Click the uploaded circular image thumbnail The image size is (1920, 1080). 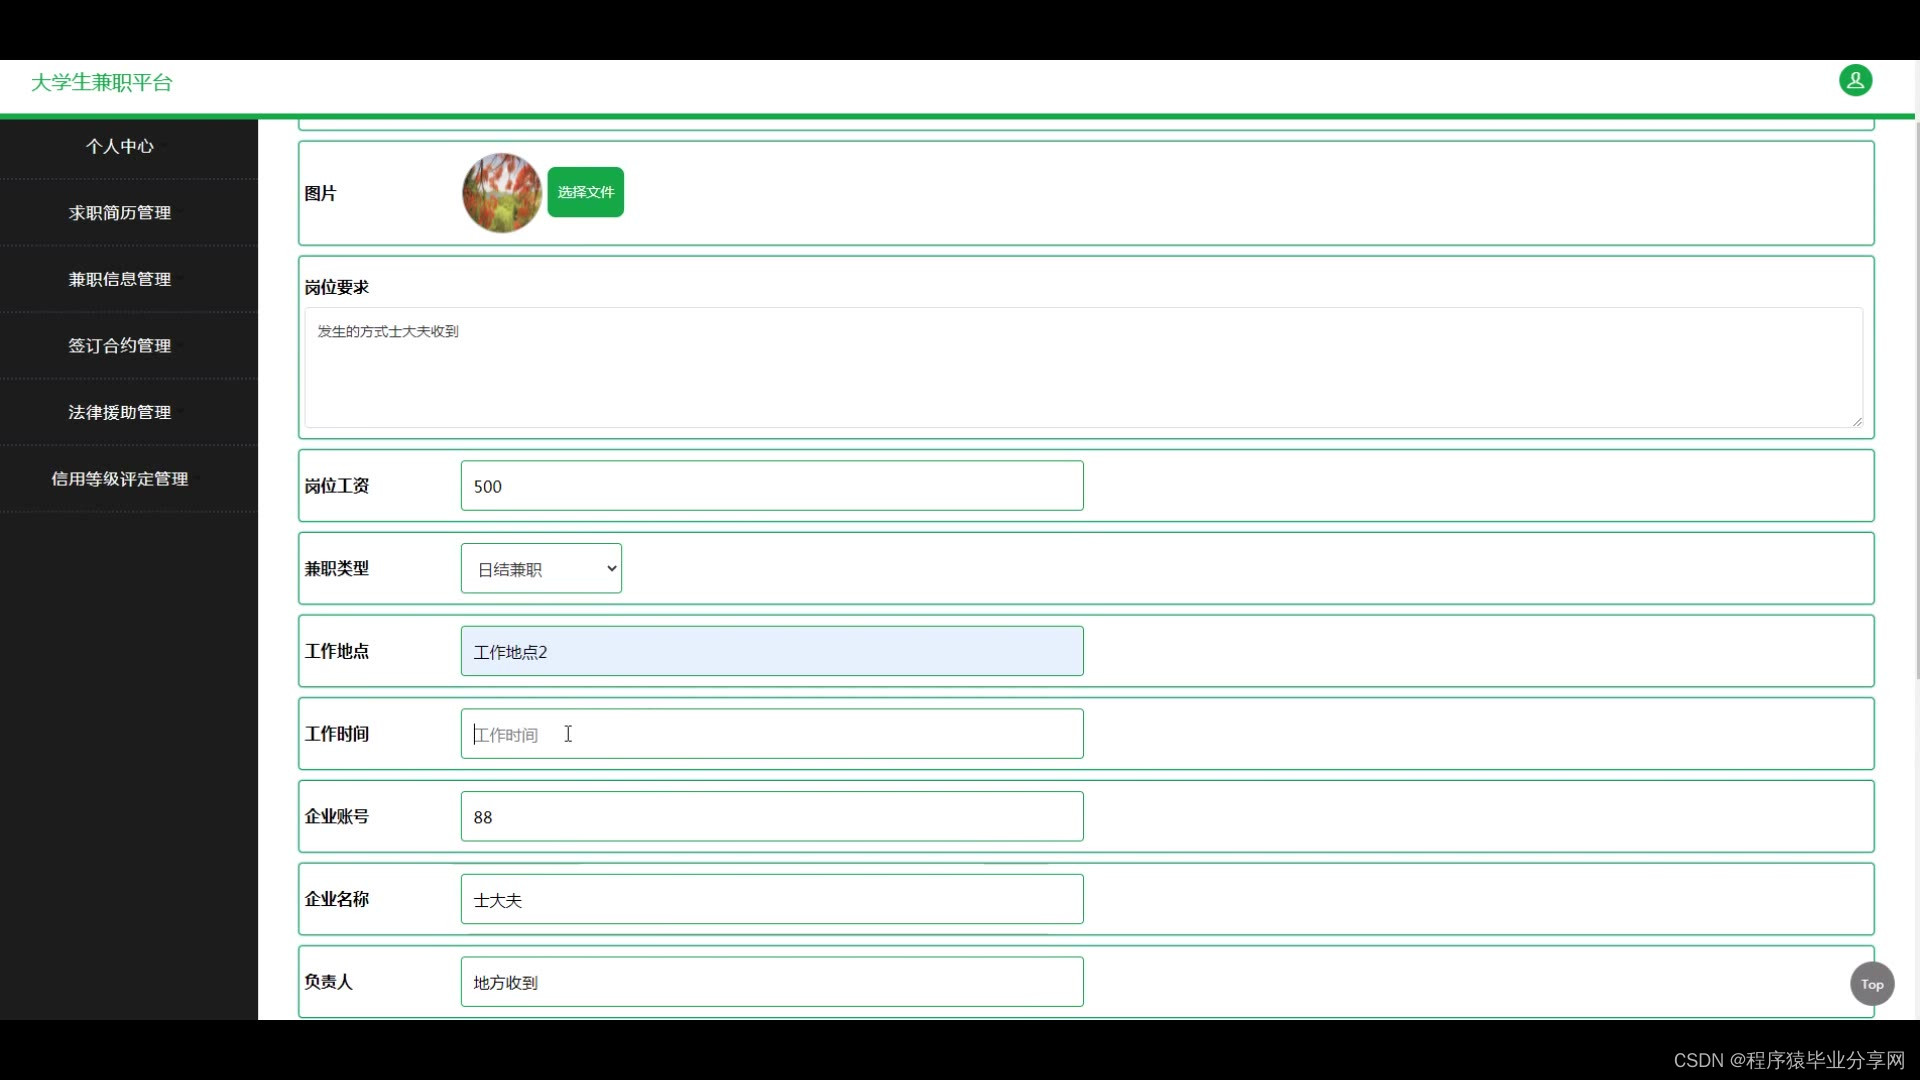(x=502, y=193)
